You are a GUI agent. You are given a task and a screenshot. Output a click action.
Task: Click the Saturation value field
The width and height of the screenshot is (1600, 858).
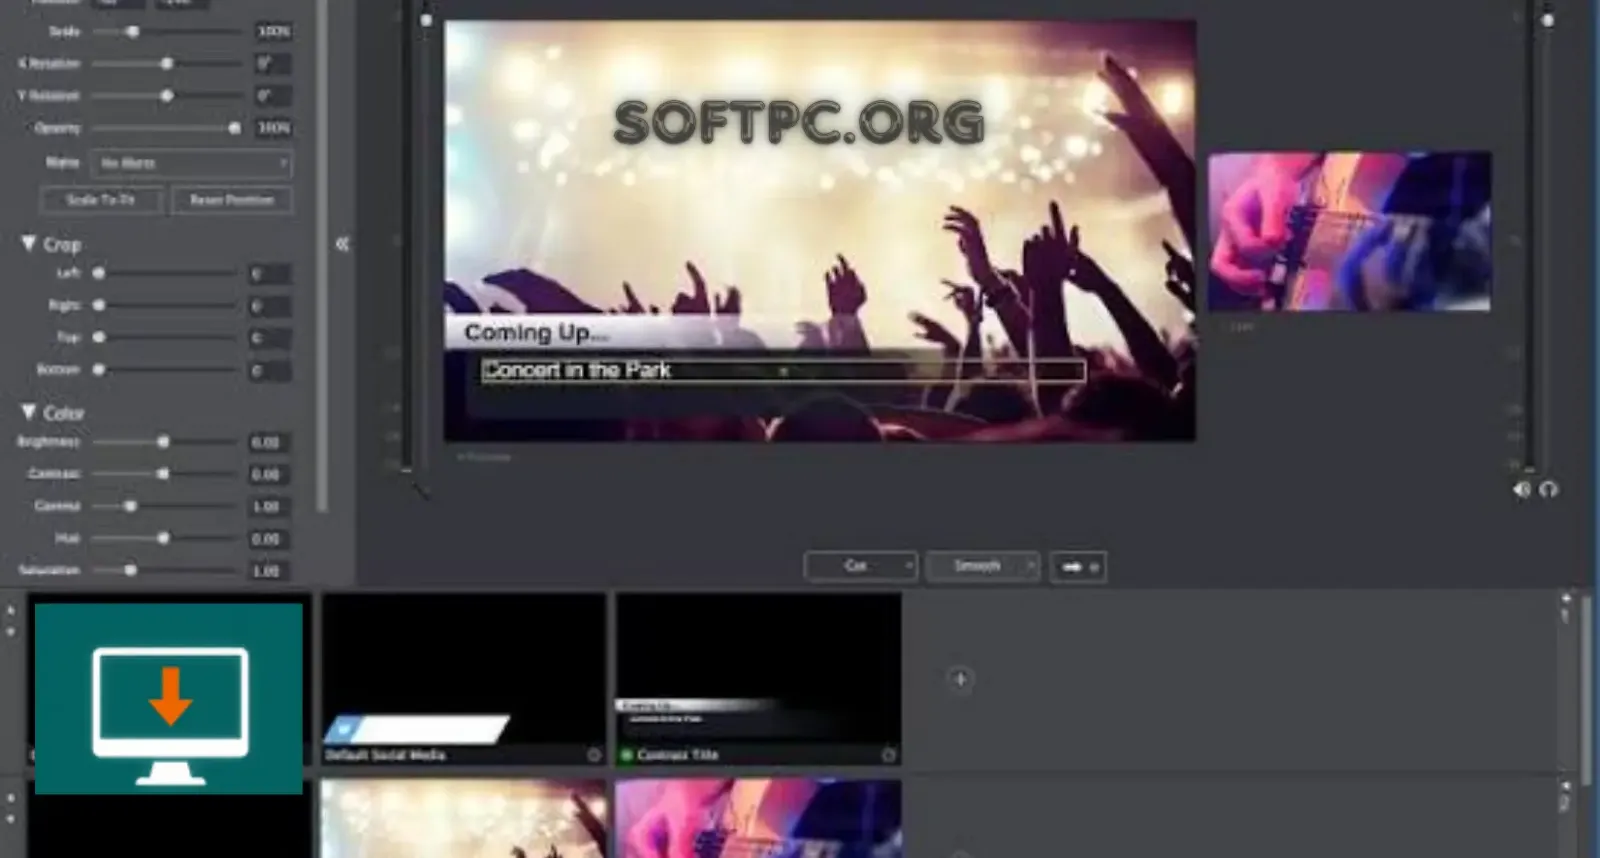coord(270,571)
